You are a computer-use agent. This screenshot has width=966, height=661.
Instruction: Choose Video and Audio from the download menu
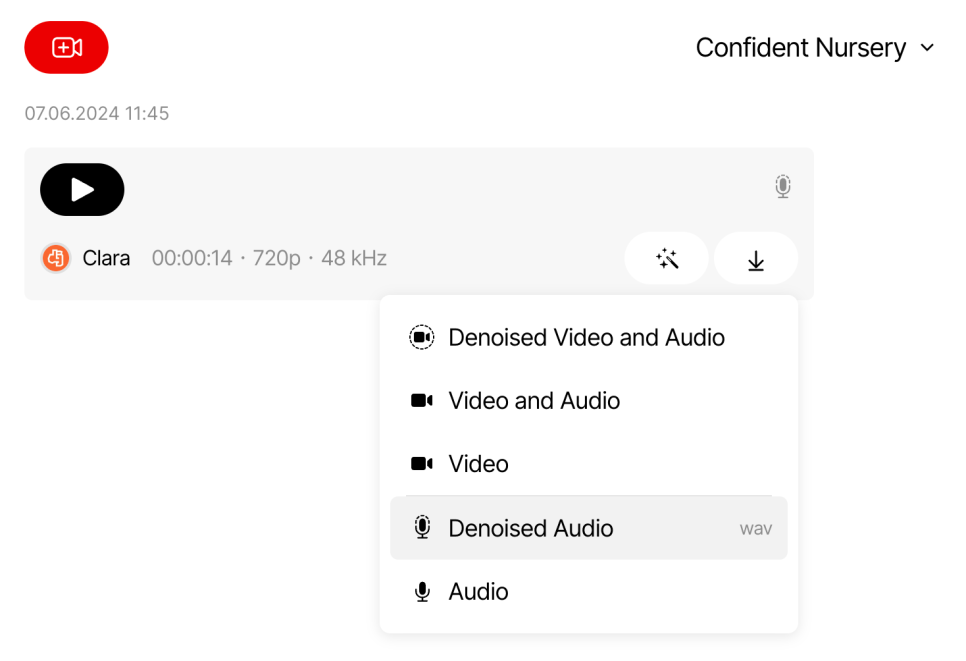tap(589, 401)
